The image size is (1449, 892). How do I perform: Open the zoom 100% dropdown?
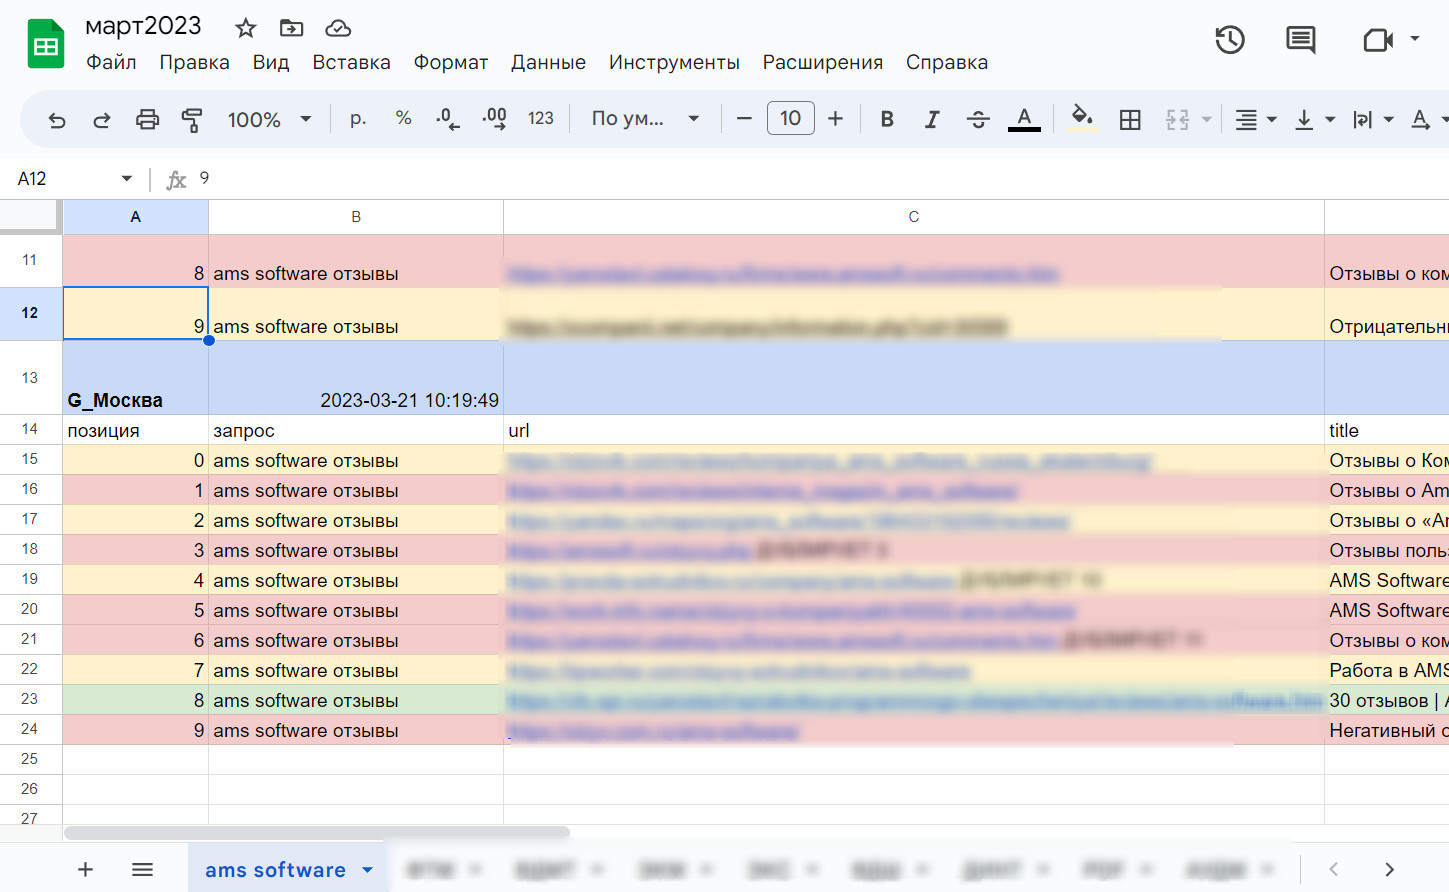pyautogui.click(x=269, y=120)
